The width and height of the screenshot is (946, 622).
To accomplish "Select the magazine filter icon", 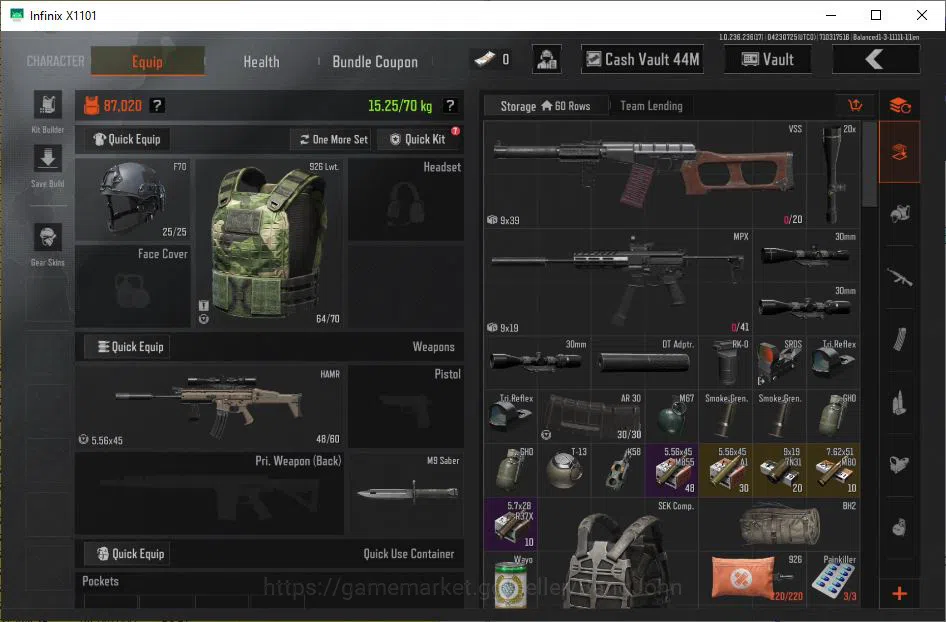I will click(900, 340).
